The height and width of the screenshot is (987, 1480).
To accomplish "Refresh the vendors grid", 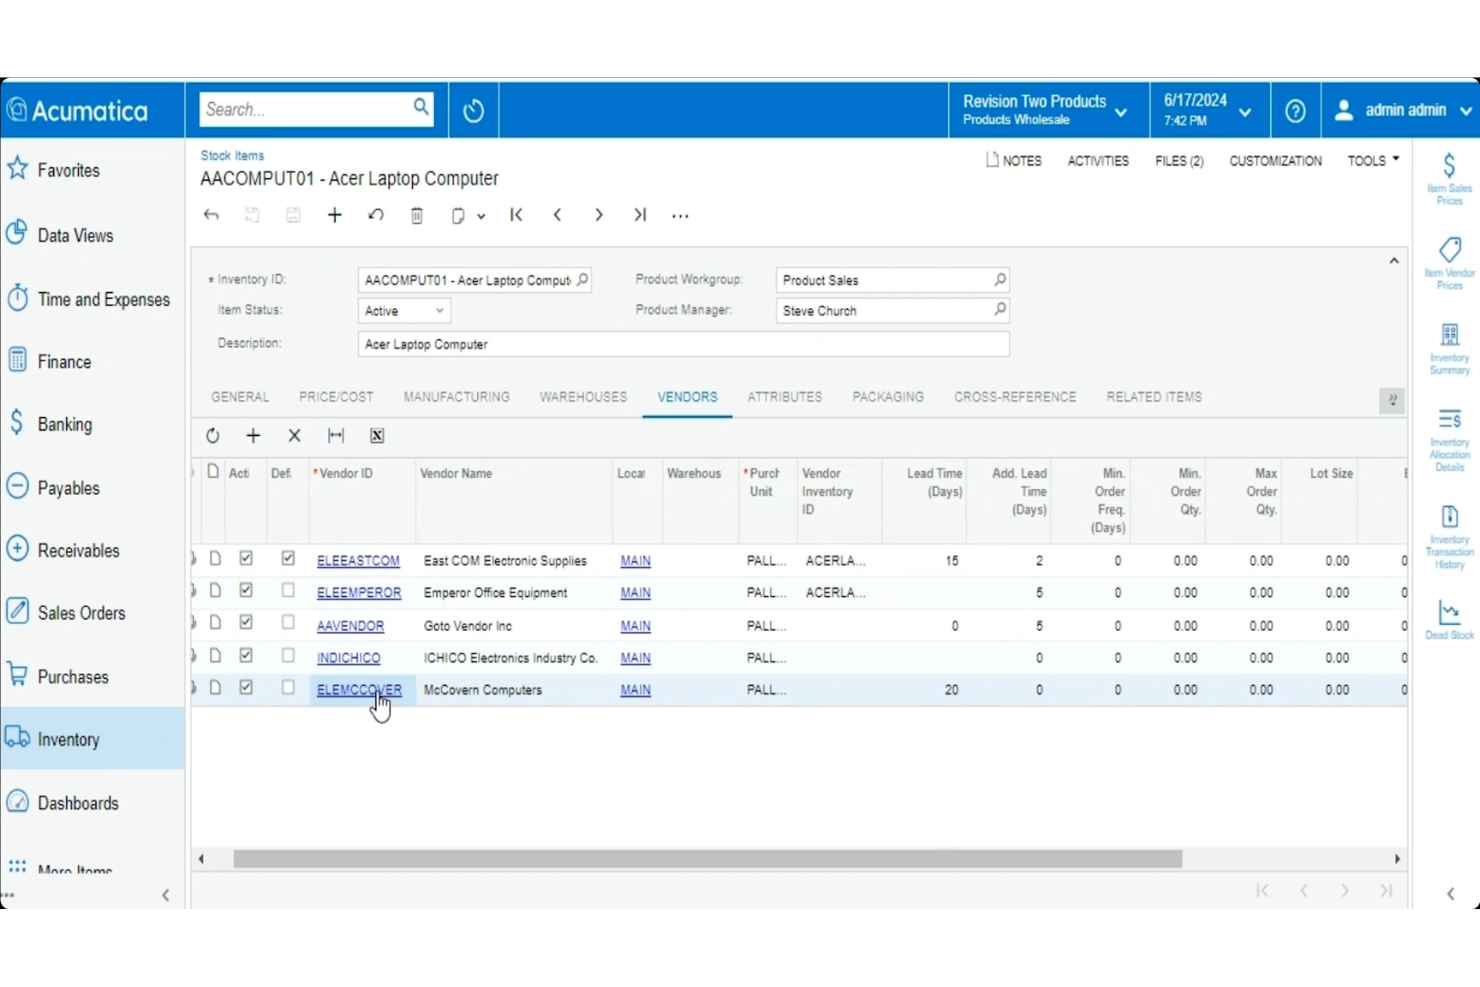I will [213, 435].
